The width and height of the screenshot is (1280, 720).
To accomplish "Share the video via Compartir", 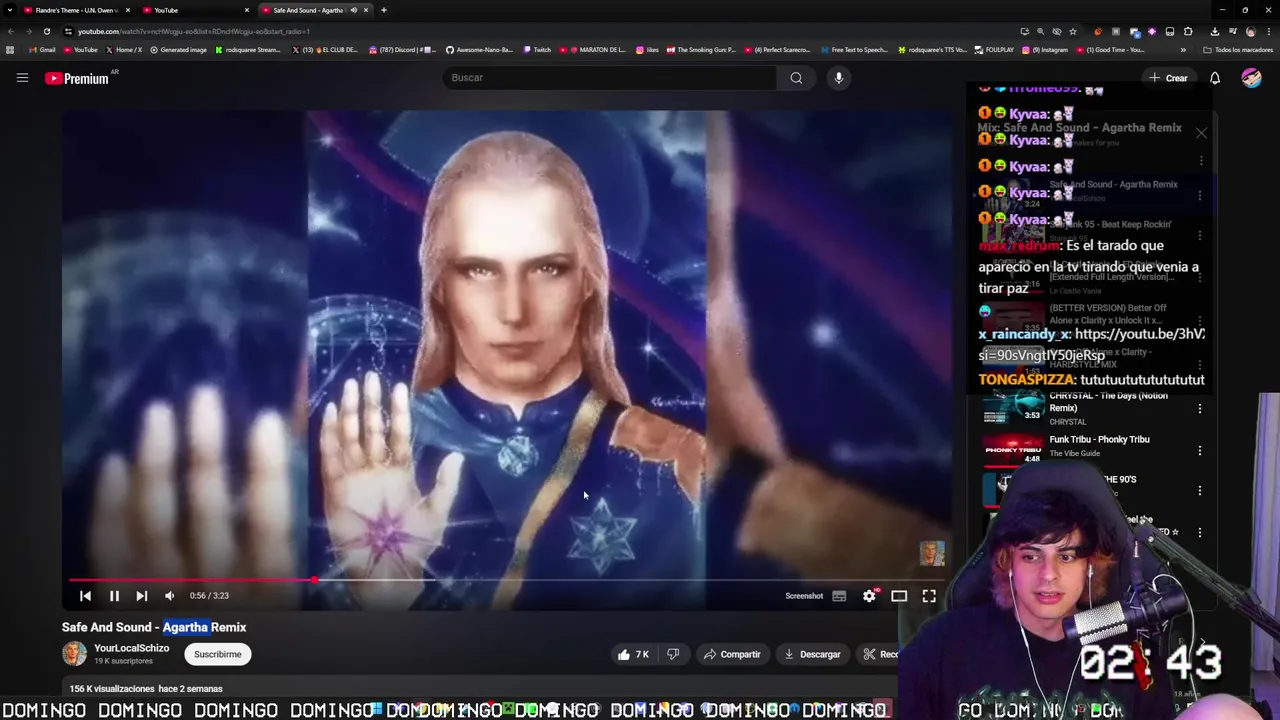I will point(732,654).
